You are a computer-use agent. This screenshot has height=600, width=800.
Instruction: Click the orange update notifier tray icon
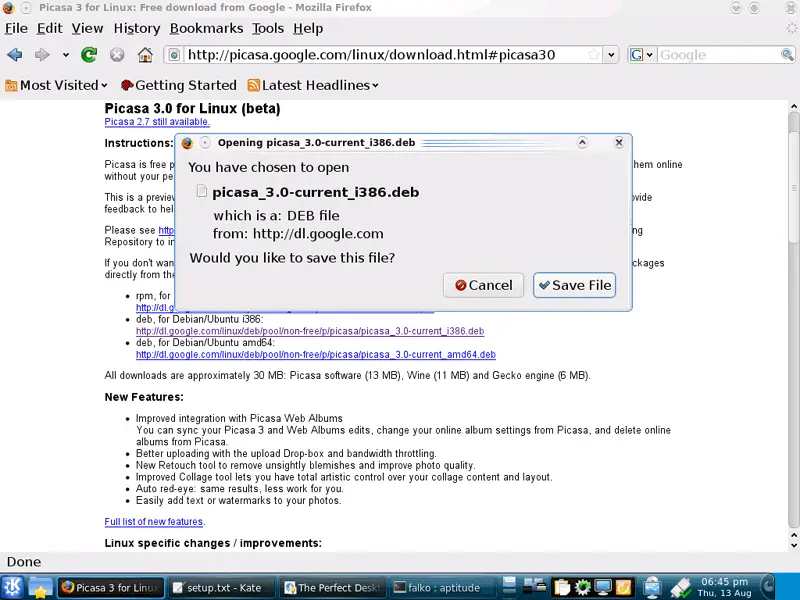point(623,588)
